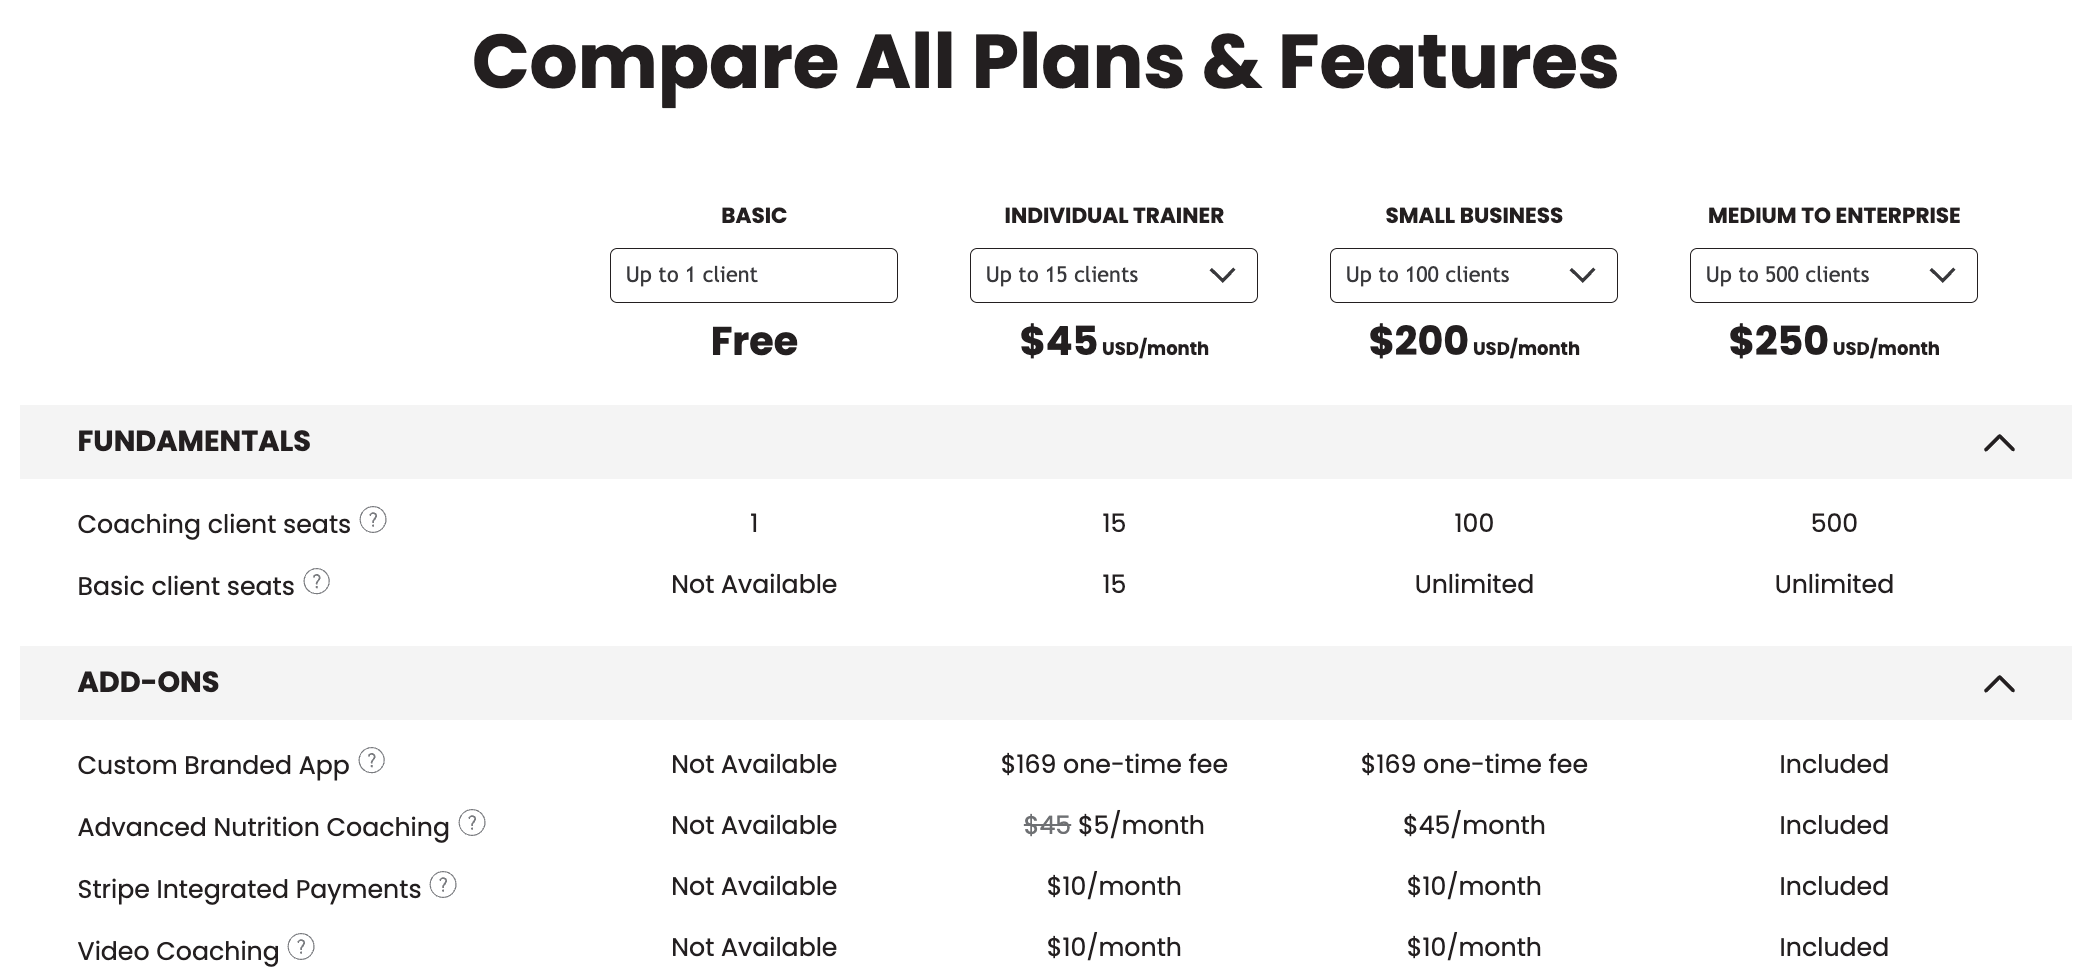This screenshot has height=974, width=2090.
Task: Collapse the ADD-ONS section chevron
Action: point(1999,684)
